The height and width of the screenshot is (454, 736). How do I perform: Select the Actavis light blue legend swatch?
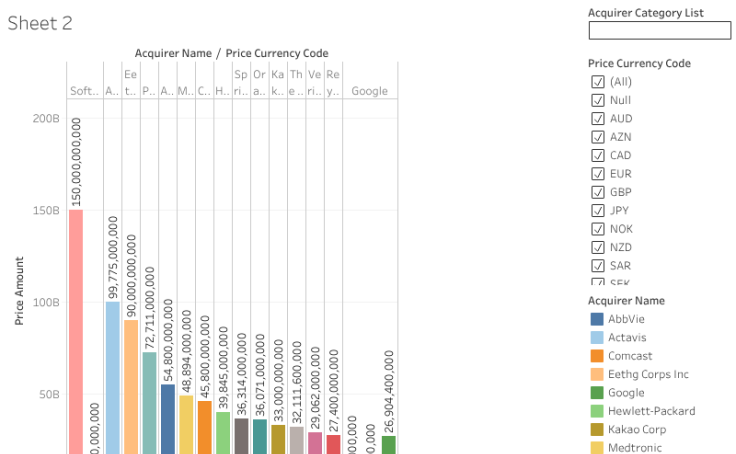[x=597, y=338]
